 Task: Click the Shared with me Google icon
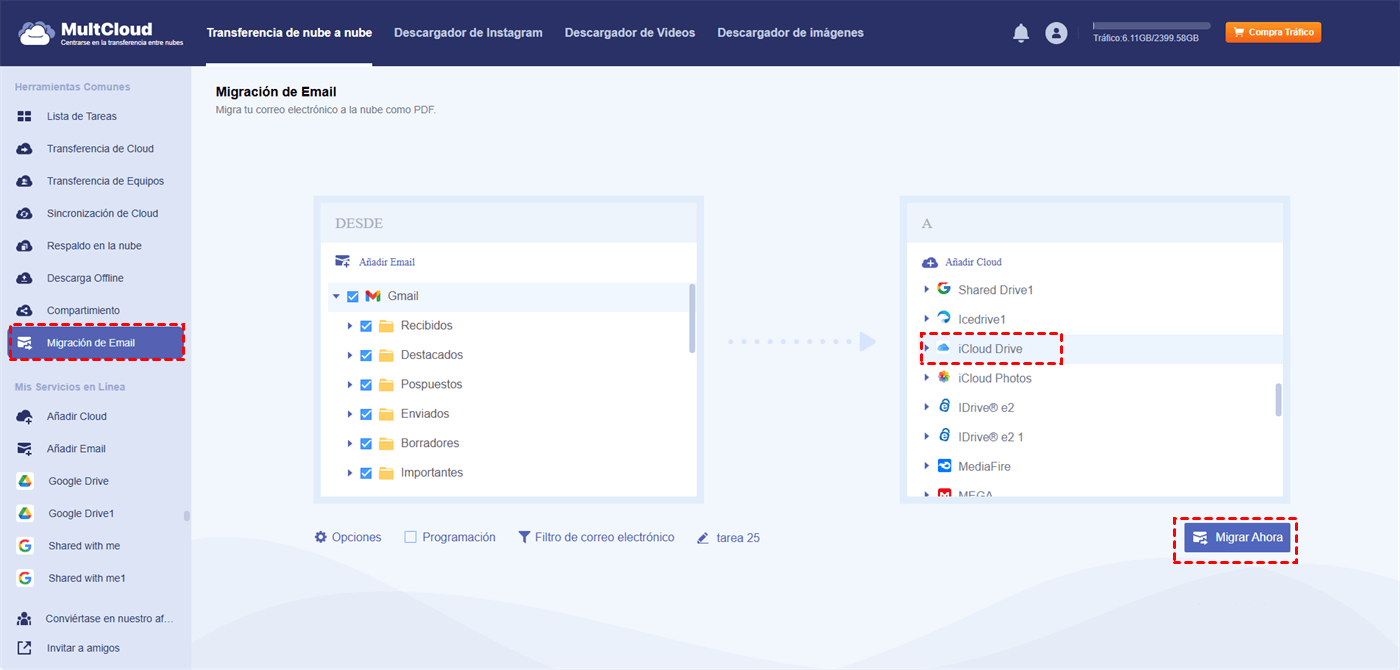(25, 546)
